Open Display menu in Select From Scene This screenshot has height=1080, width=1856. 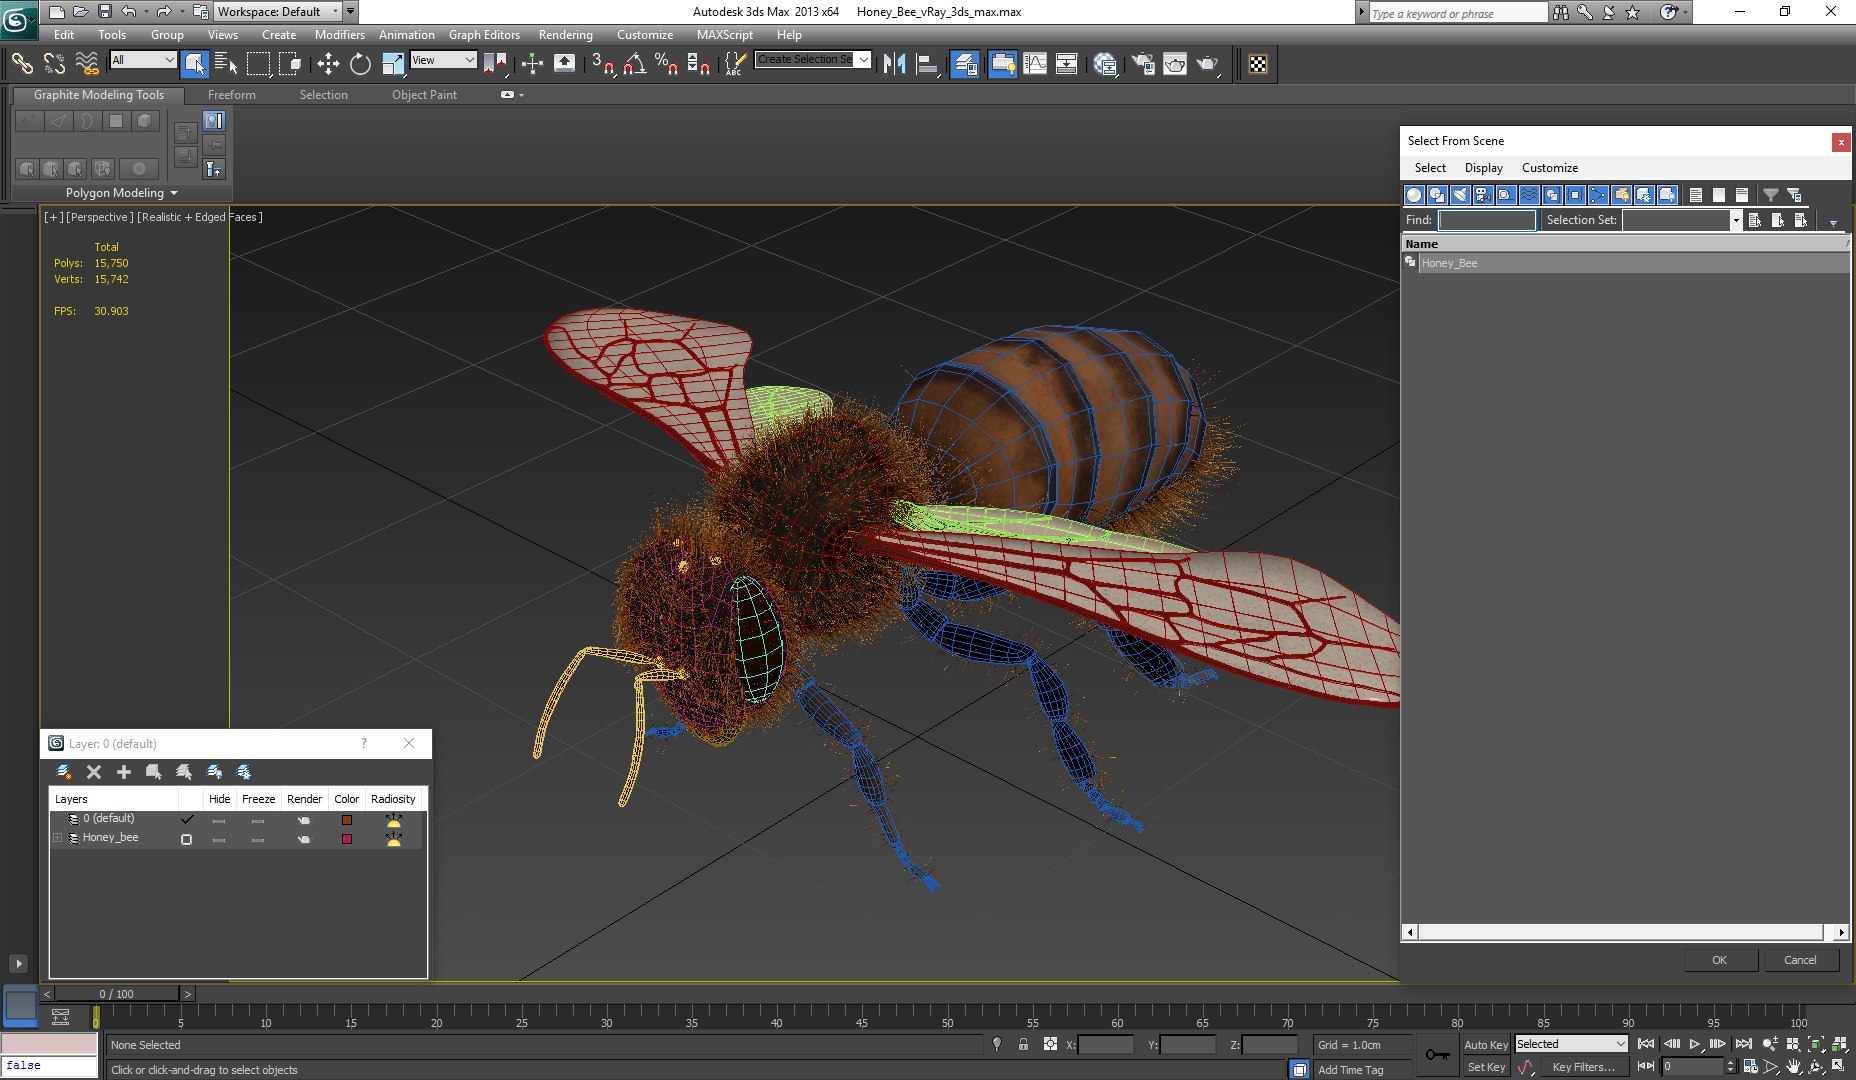[x=1483, y=168]
